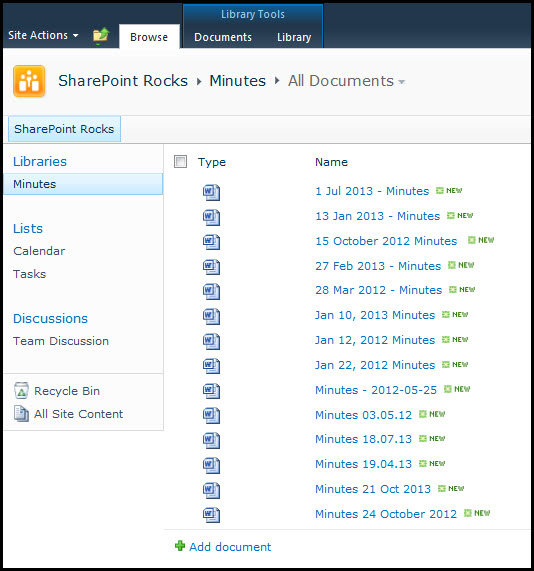Open document Minutes 19.04.13
The width and height of the screenshot is (534, 571).
coord(364,464)
